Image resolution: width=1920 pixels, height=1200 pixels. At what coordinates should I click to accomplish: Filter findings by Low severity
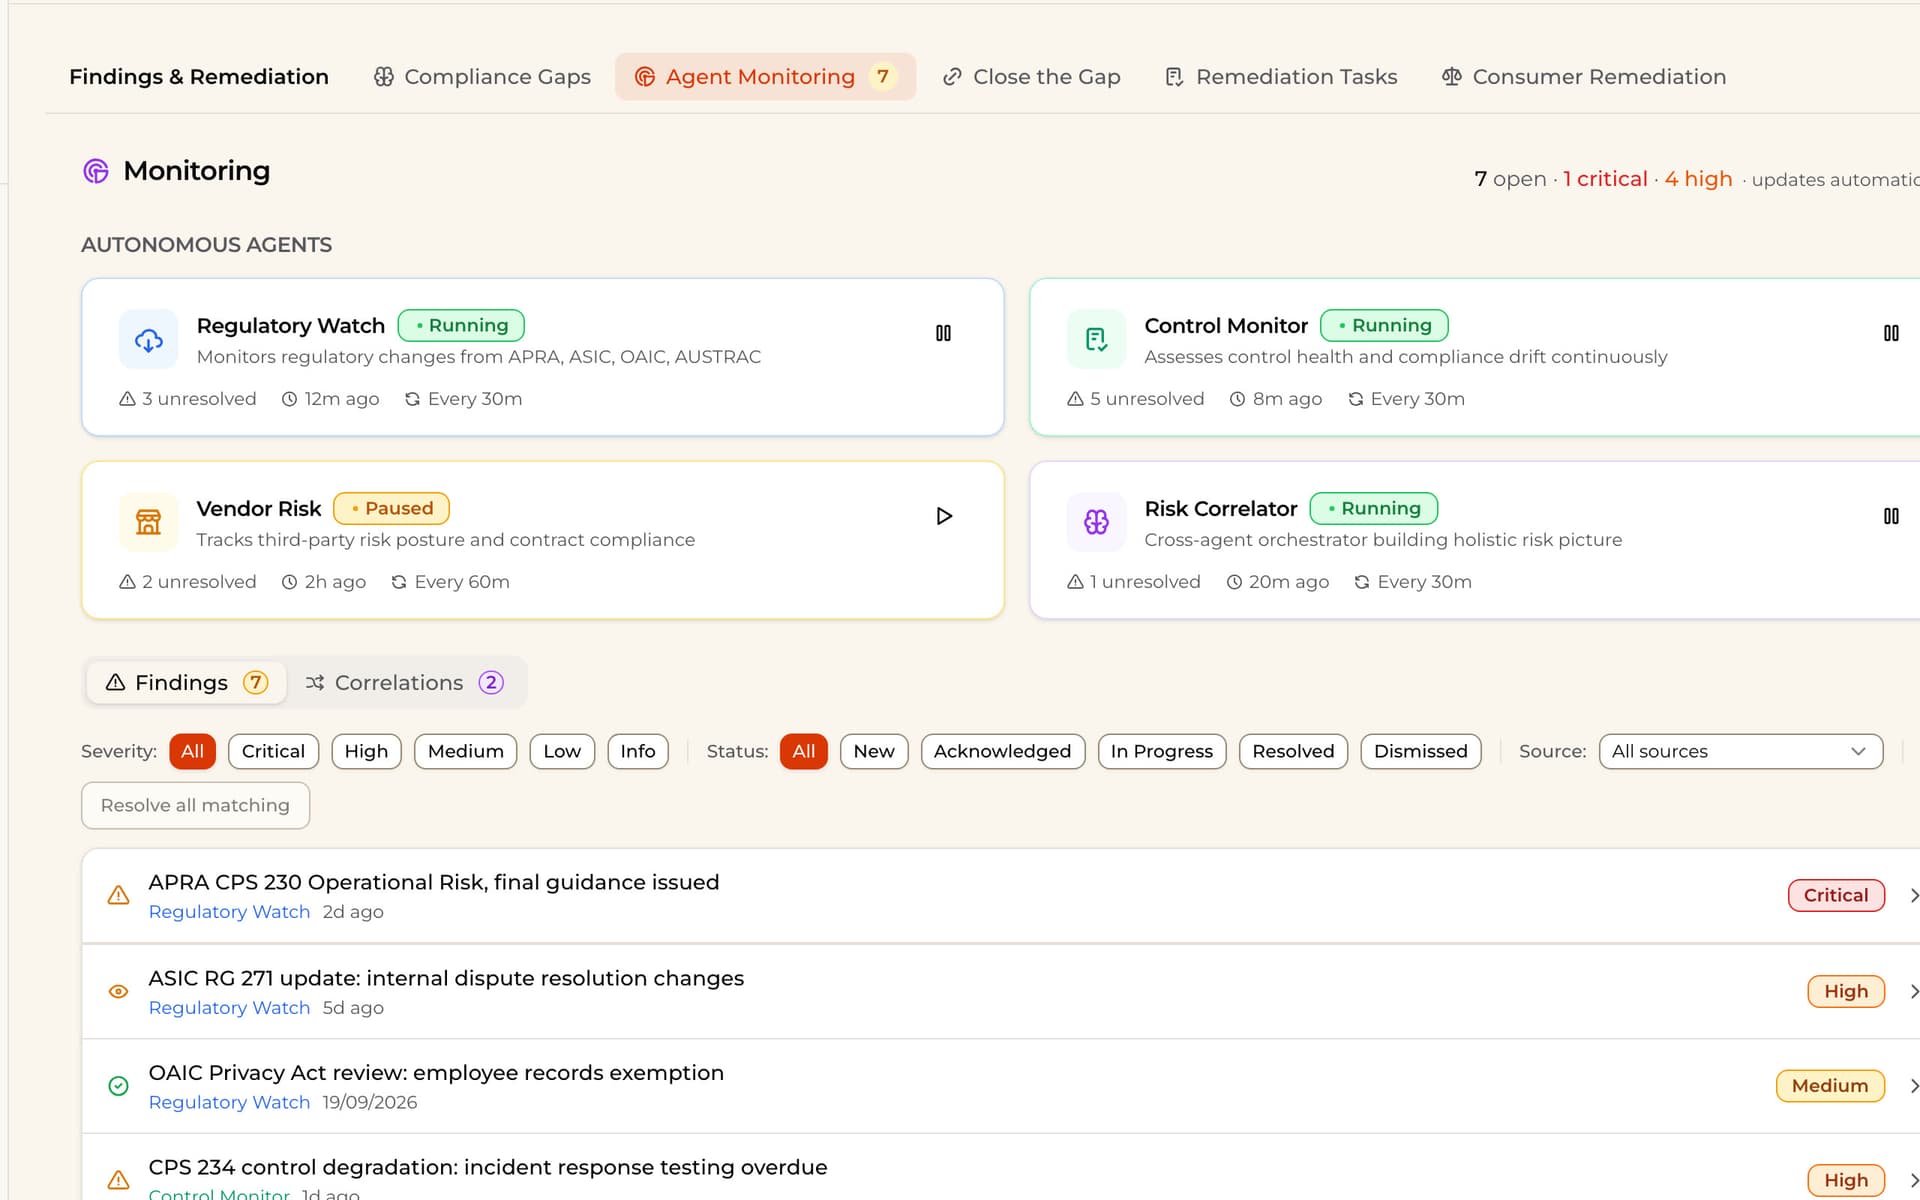[562, 751]
